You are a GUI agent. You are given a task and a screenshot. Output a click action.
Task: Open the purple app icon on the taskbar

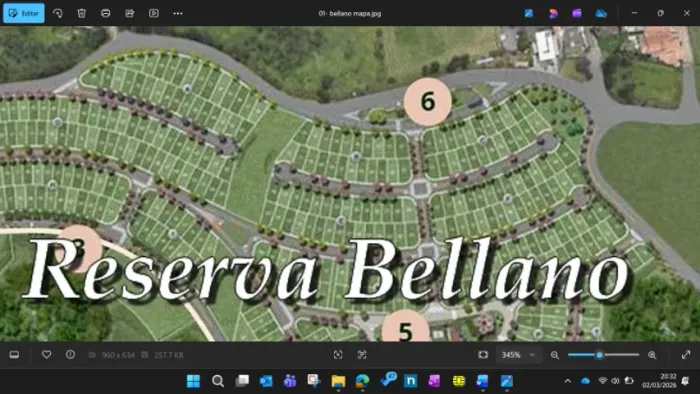(x=434, y=381)
